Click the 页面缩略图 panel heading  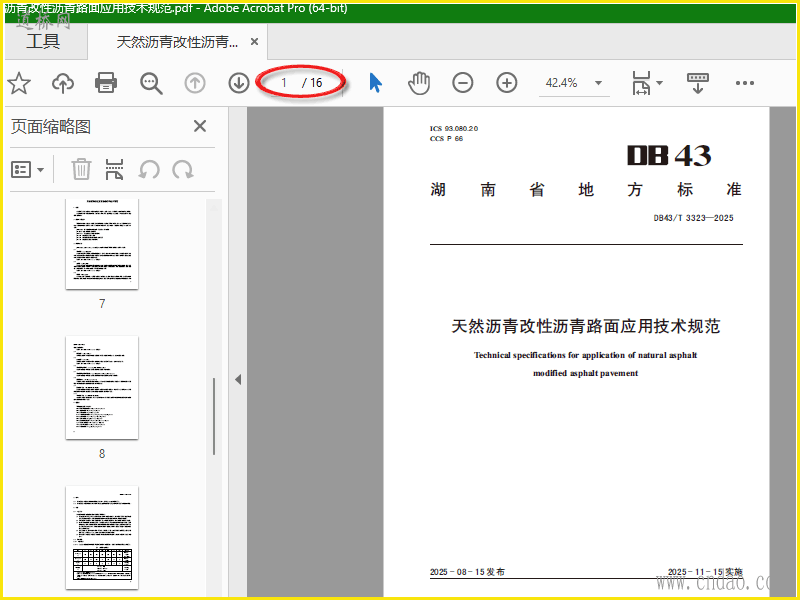(51, 127)
